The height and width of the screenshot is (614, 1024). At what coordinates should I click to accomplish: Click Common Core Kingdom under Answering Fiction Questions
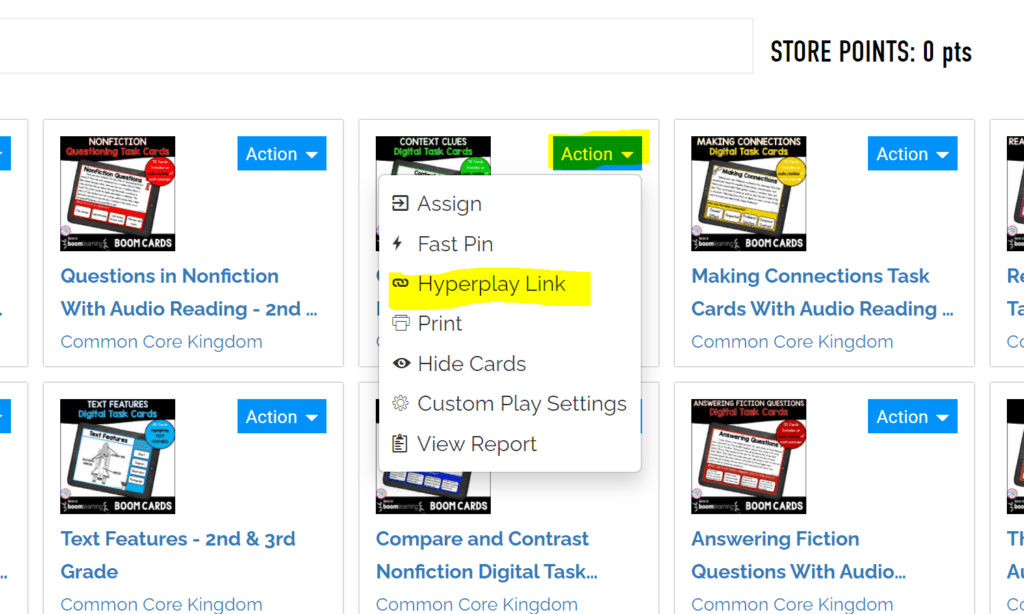click(x=792, y=604)
